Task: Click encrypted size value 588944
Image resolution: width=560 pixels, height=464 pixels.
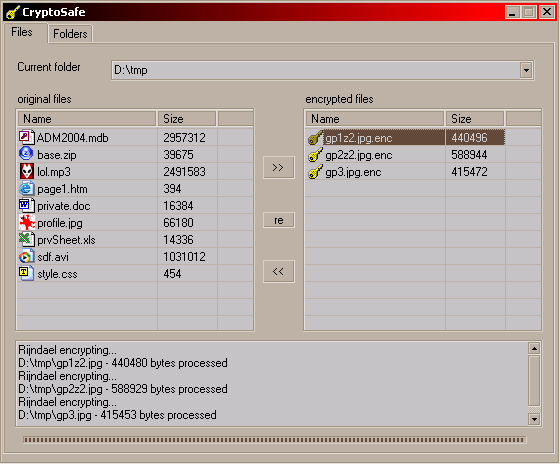Action: (469, 155)
